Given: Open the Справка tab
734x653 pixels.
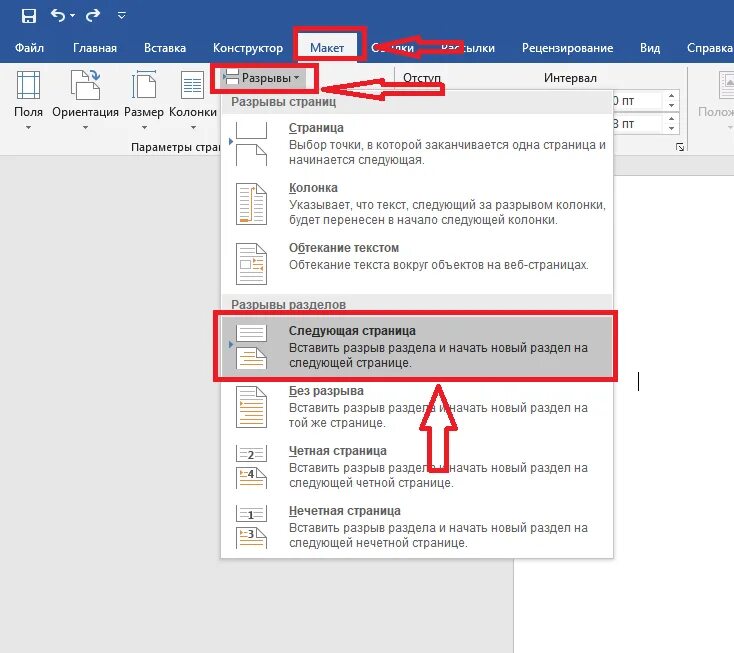Looking at the screenshot, I should pos(709,48).
